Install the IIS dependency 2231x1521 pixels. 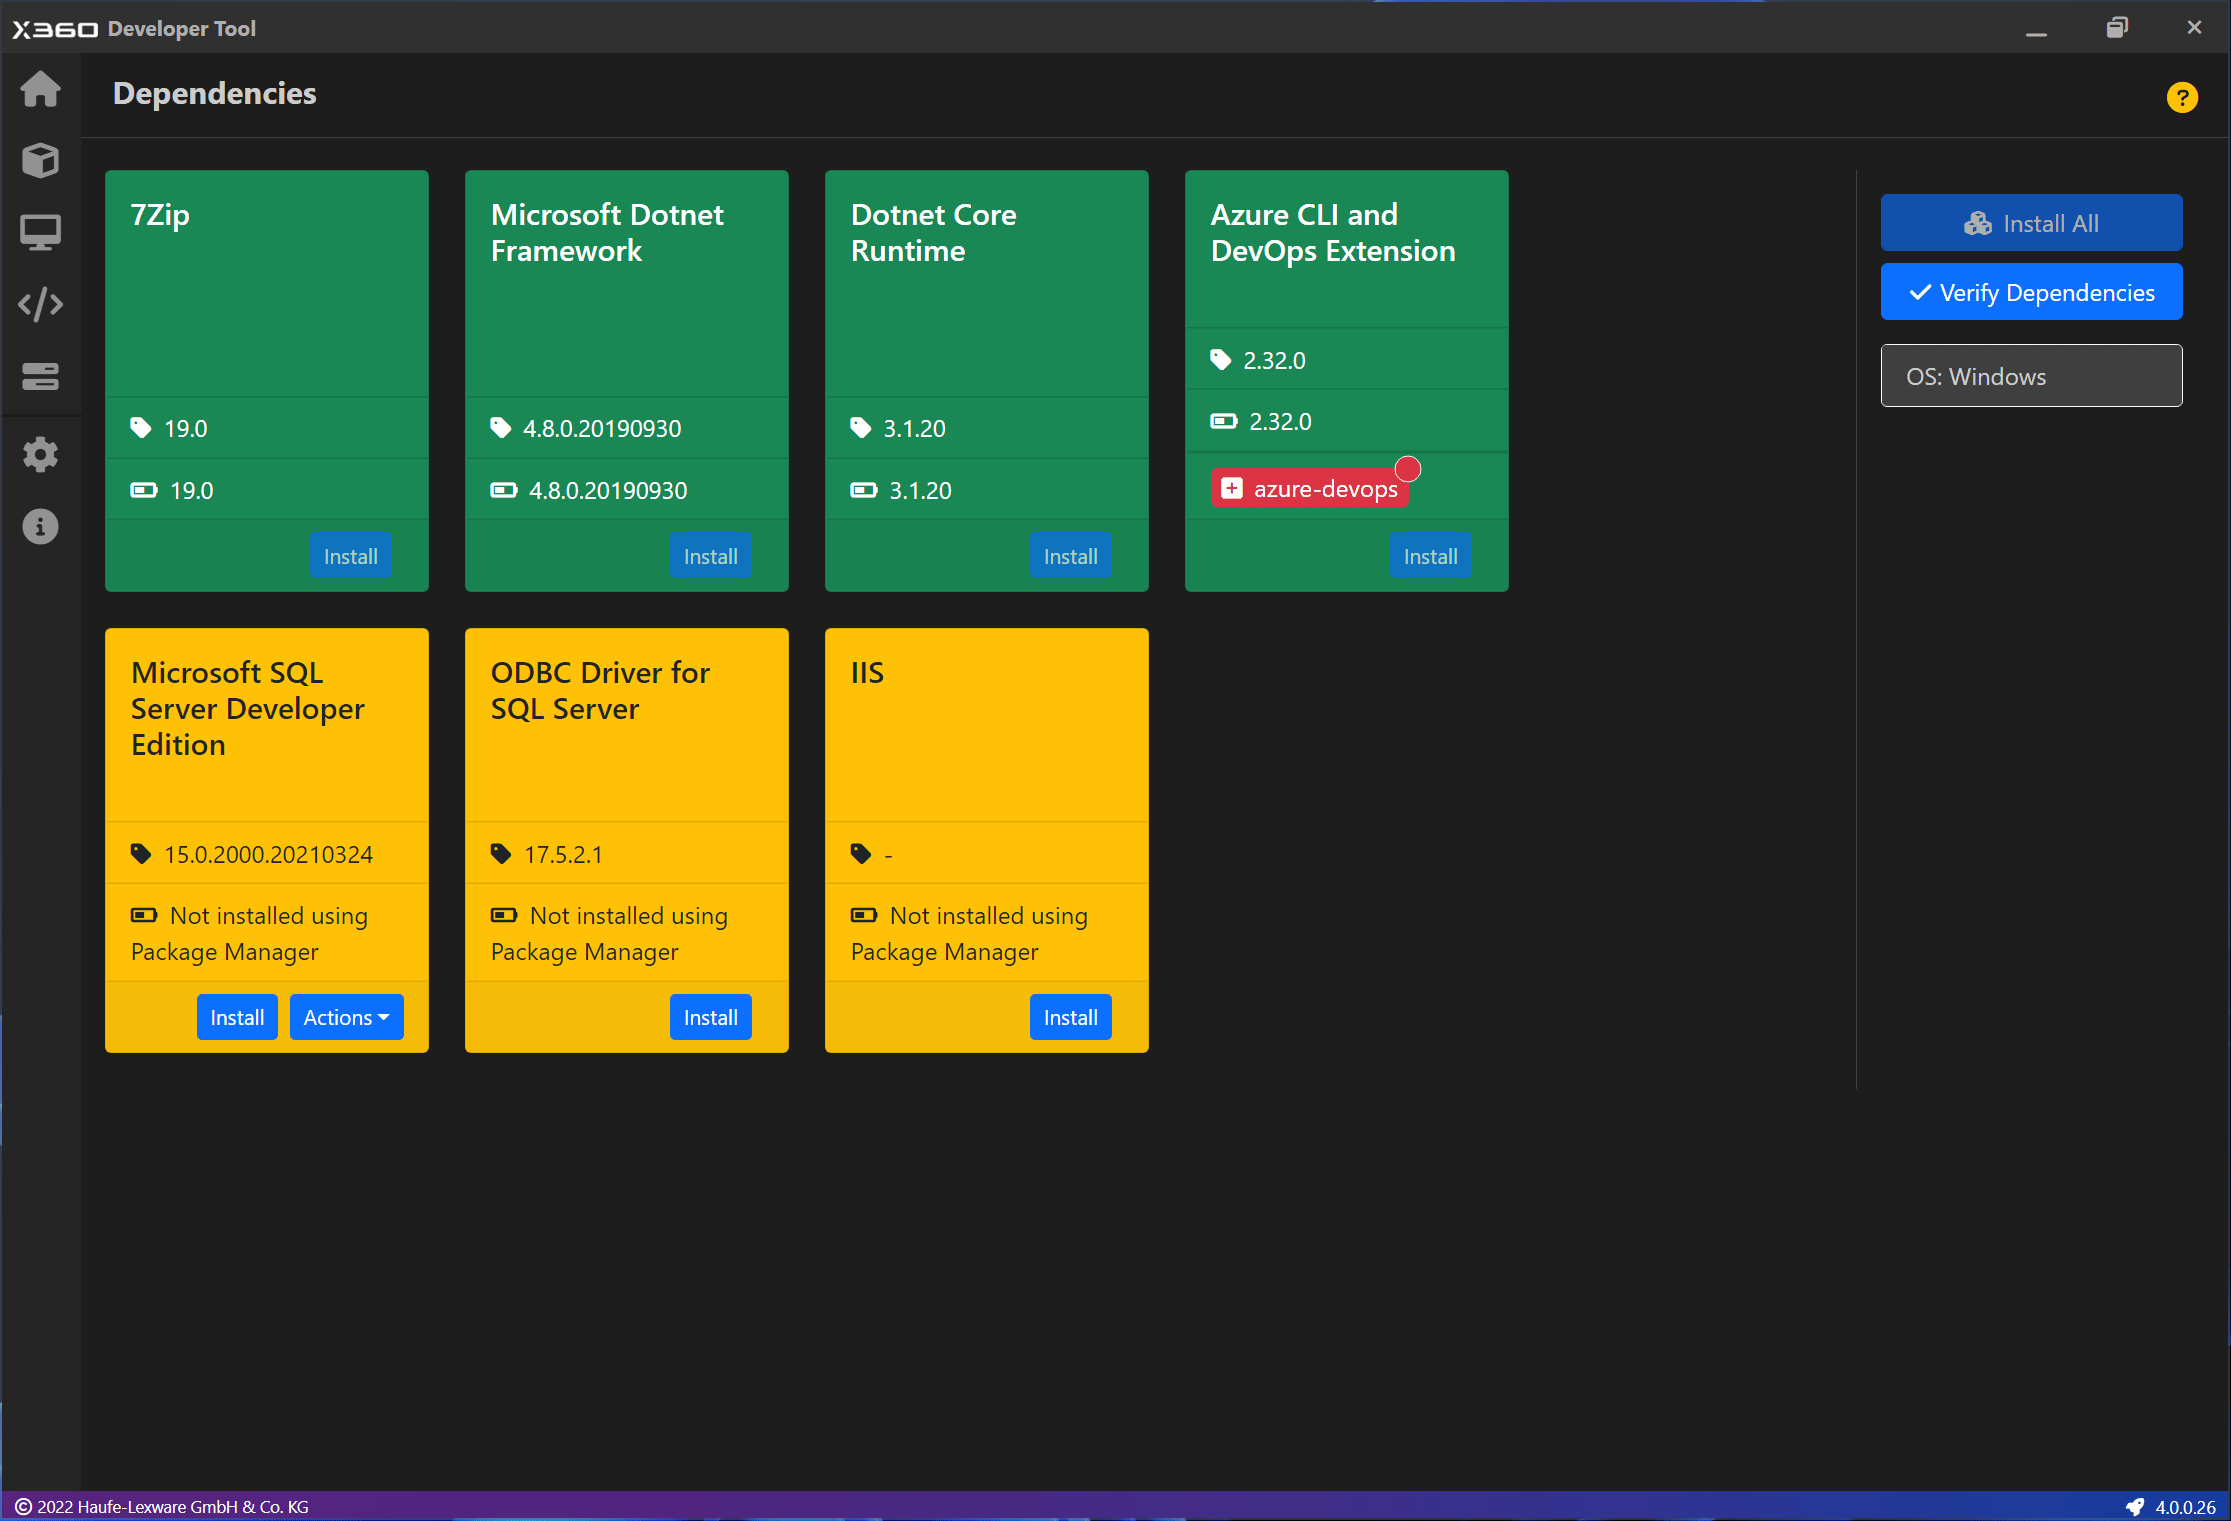pyautogui.click(x=1070, y=1017)
